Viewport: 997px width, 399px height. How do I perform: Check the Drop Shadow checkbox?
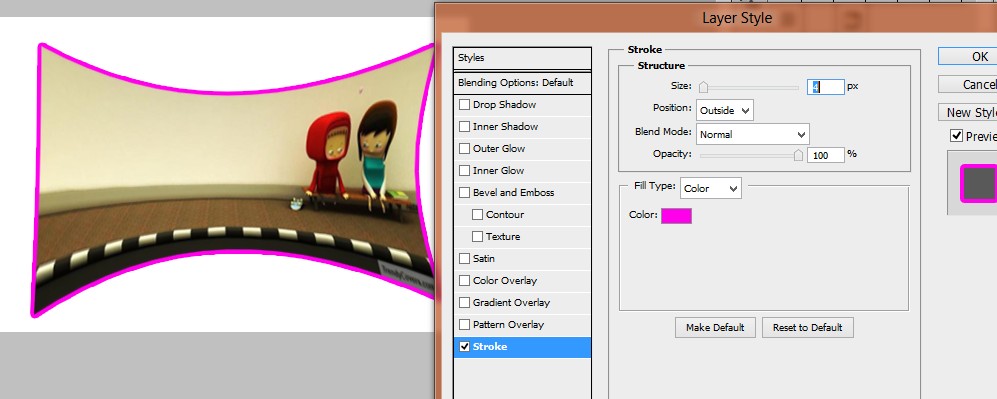click(x=464, y=105)
